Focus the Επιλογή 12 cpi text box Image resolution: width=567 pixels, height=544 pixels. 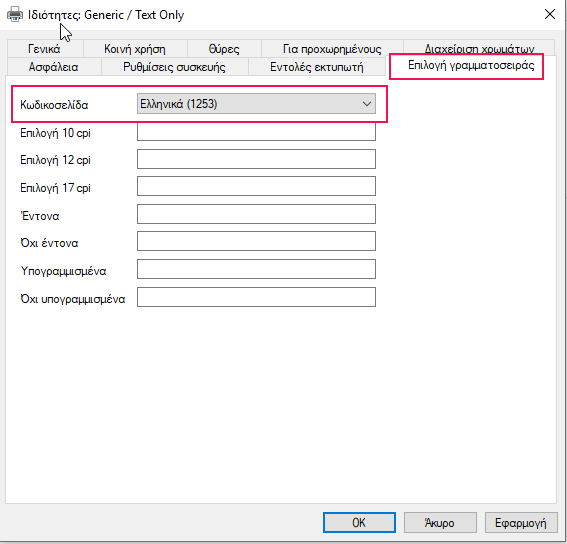tap(256, 159)
